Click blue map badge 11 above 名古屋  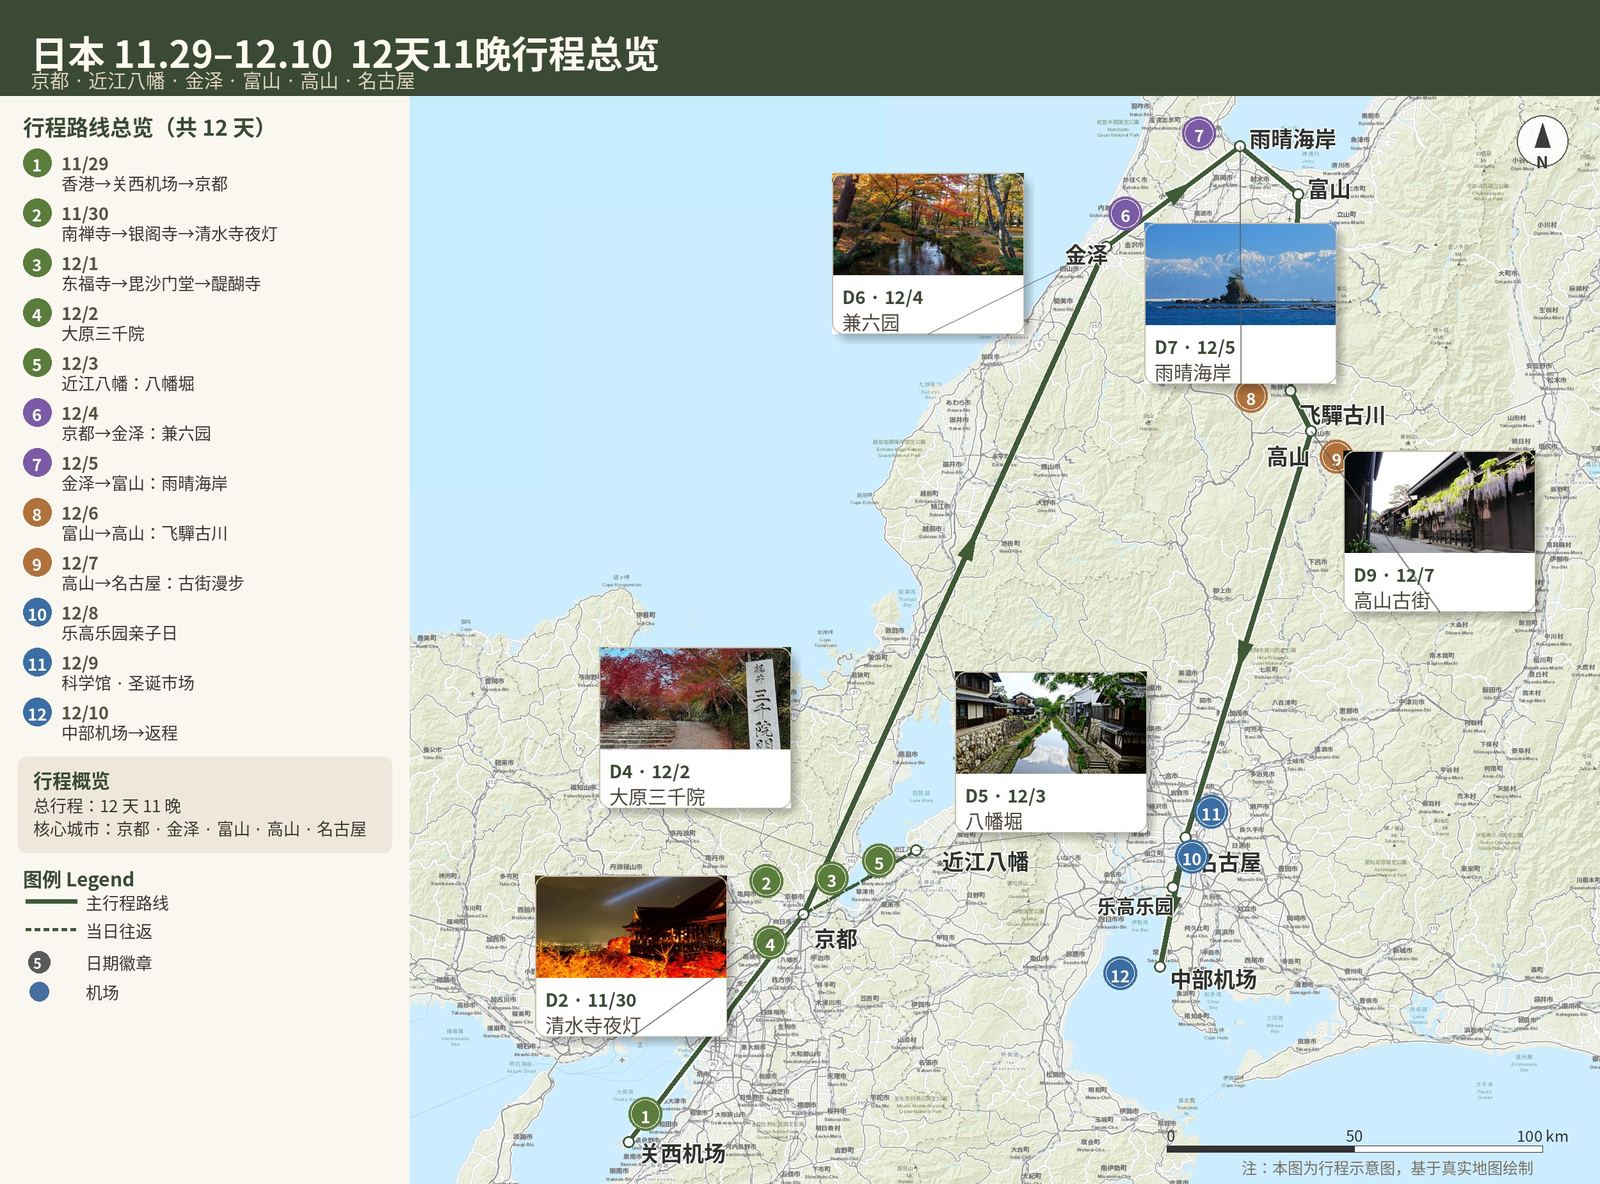(1211, 813)
